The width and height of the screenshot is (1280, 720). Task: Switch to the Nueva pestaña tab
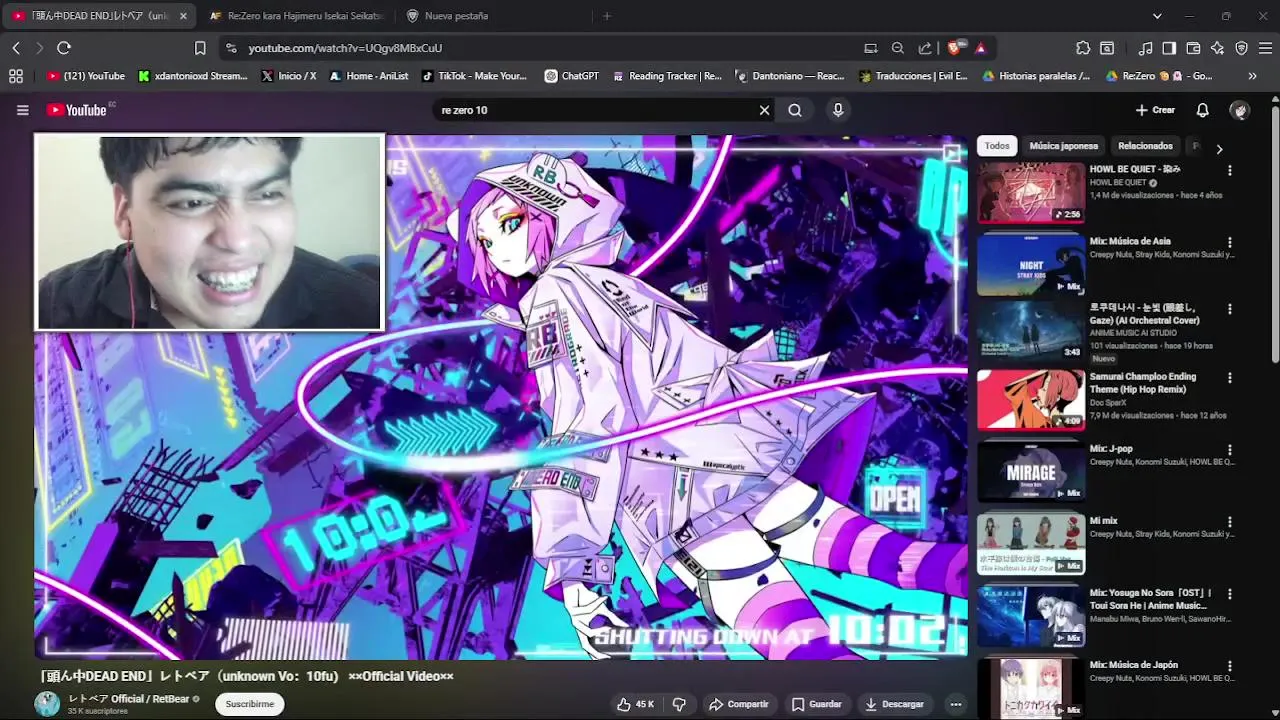click(x=490, y=16)
